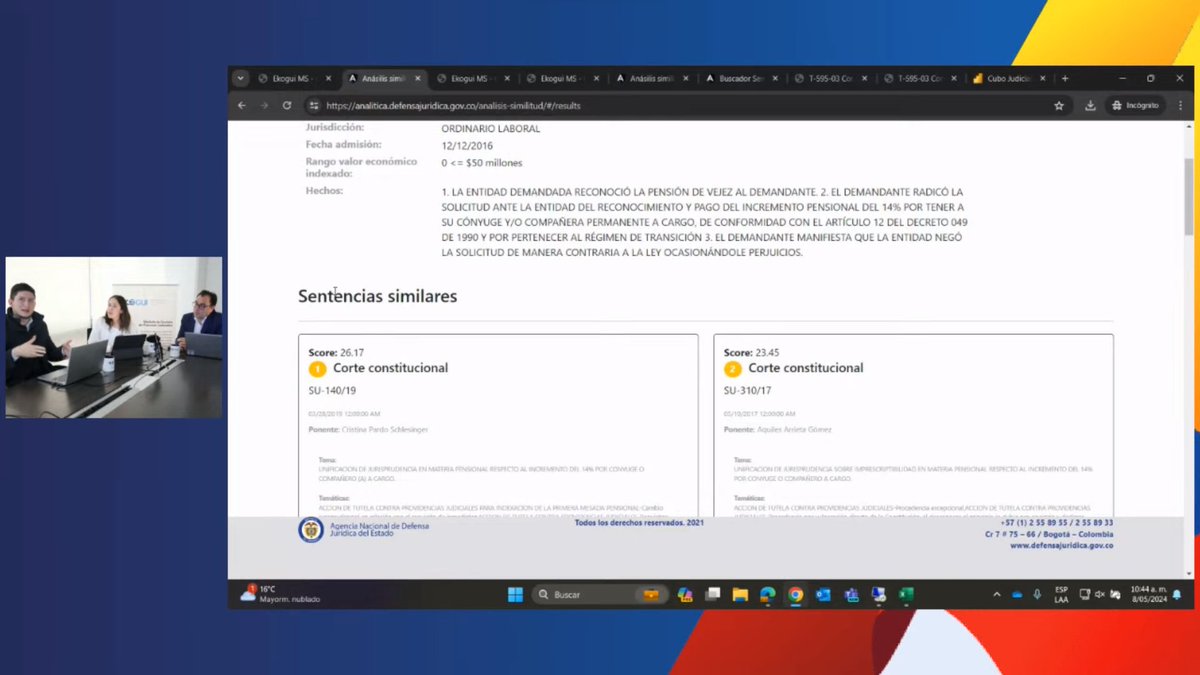
Task: Open Outlook from the taskbar
Action: [823, 594]
